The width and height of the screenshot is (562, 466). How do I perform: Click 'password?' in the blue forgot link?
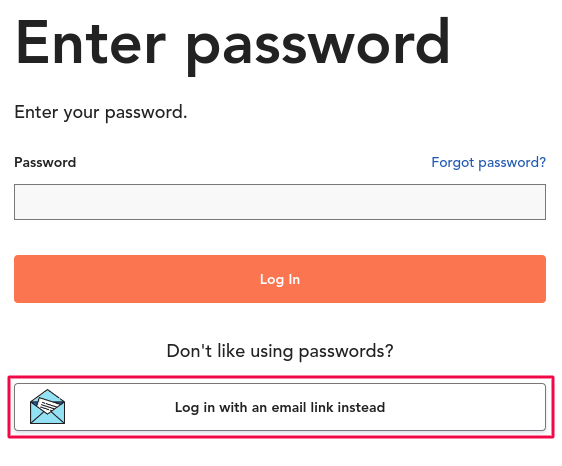point(512,163)
